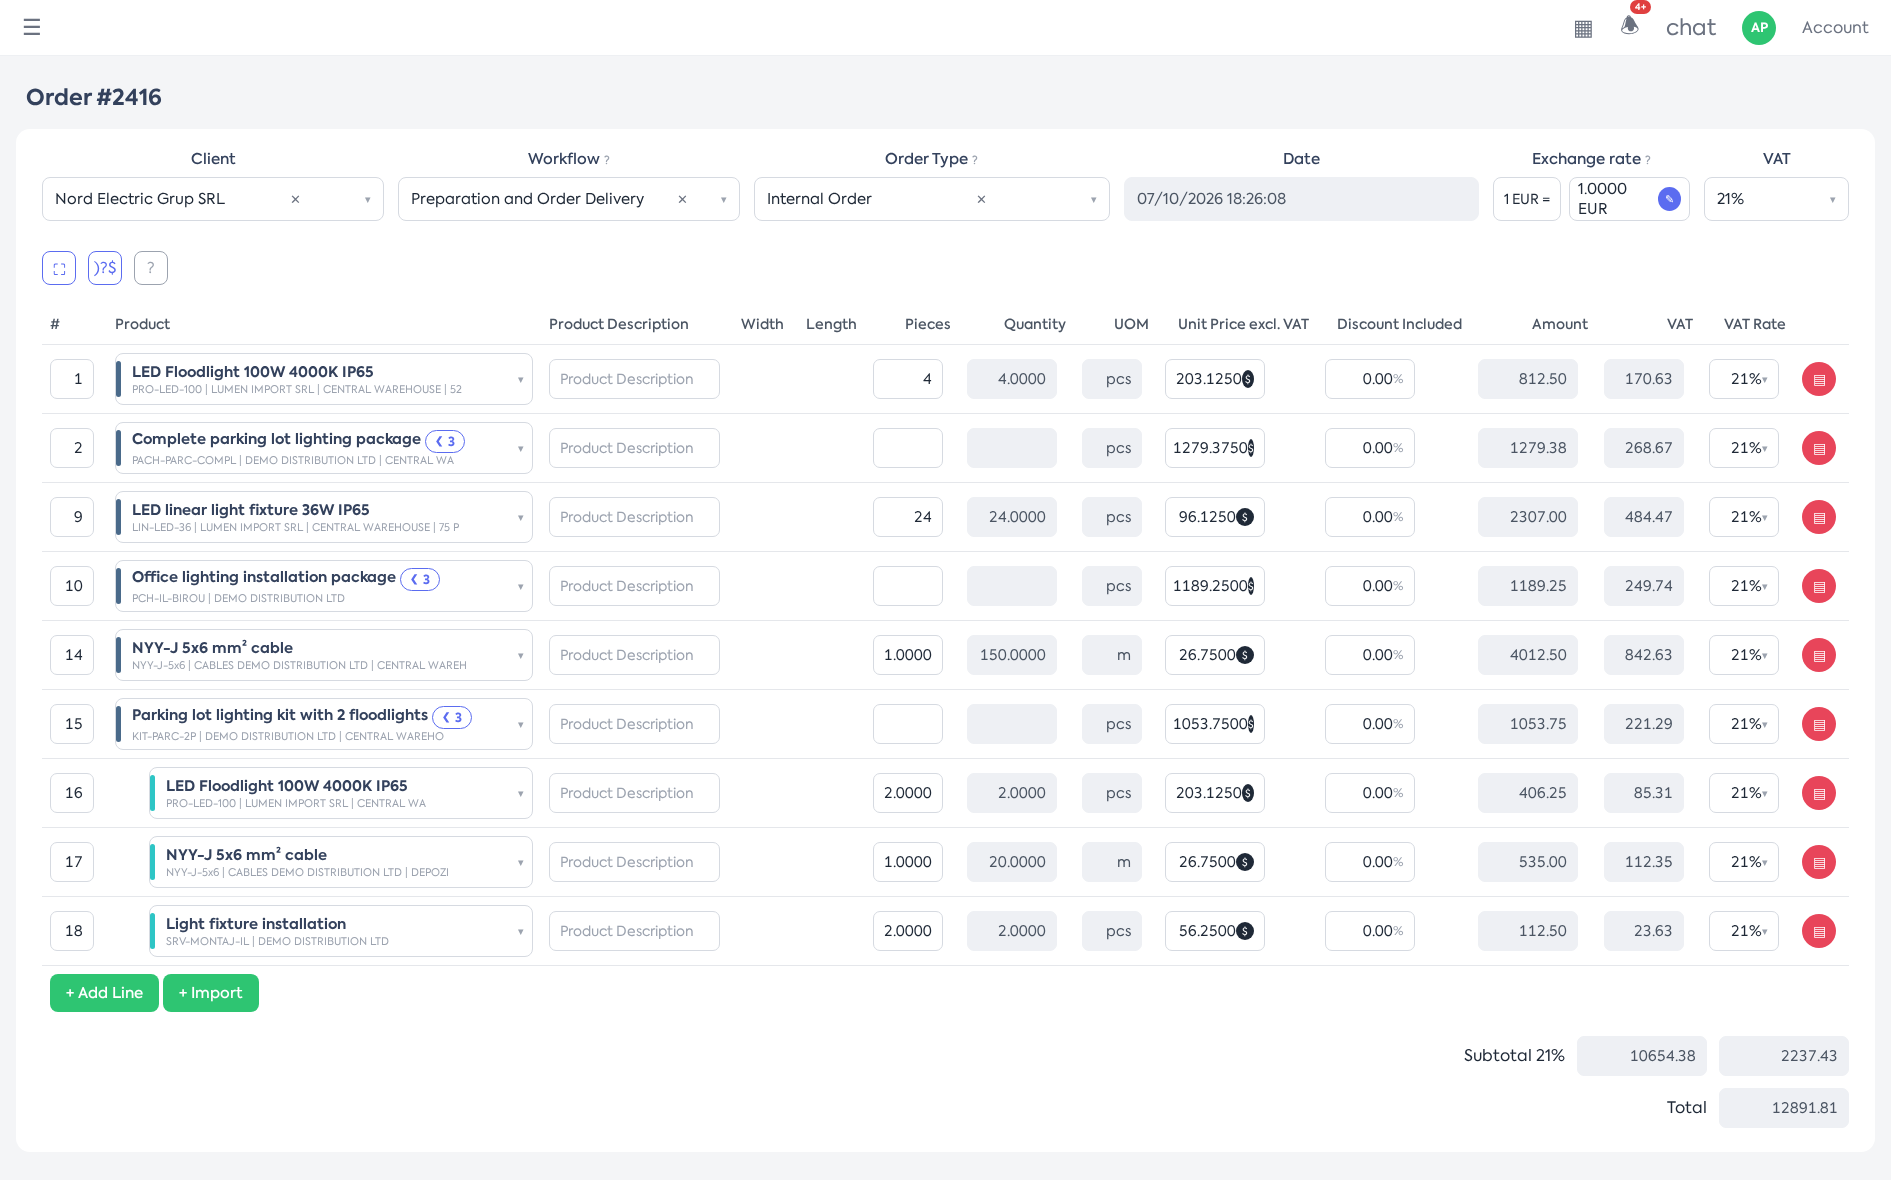Open the Account menu

[1835, 28]
